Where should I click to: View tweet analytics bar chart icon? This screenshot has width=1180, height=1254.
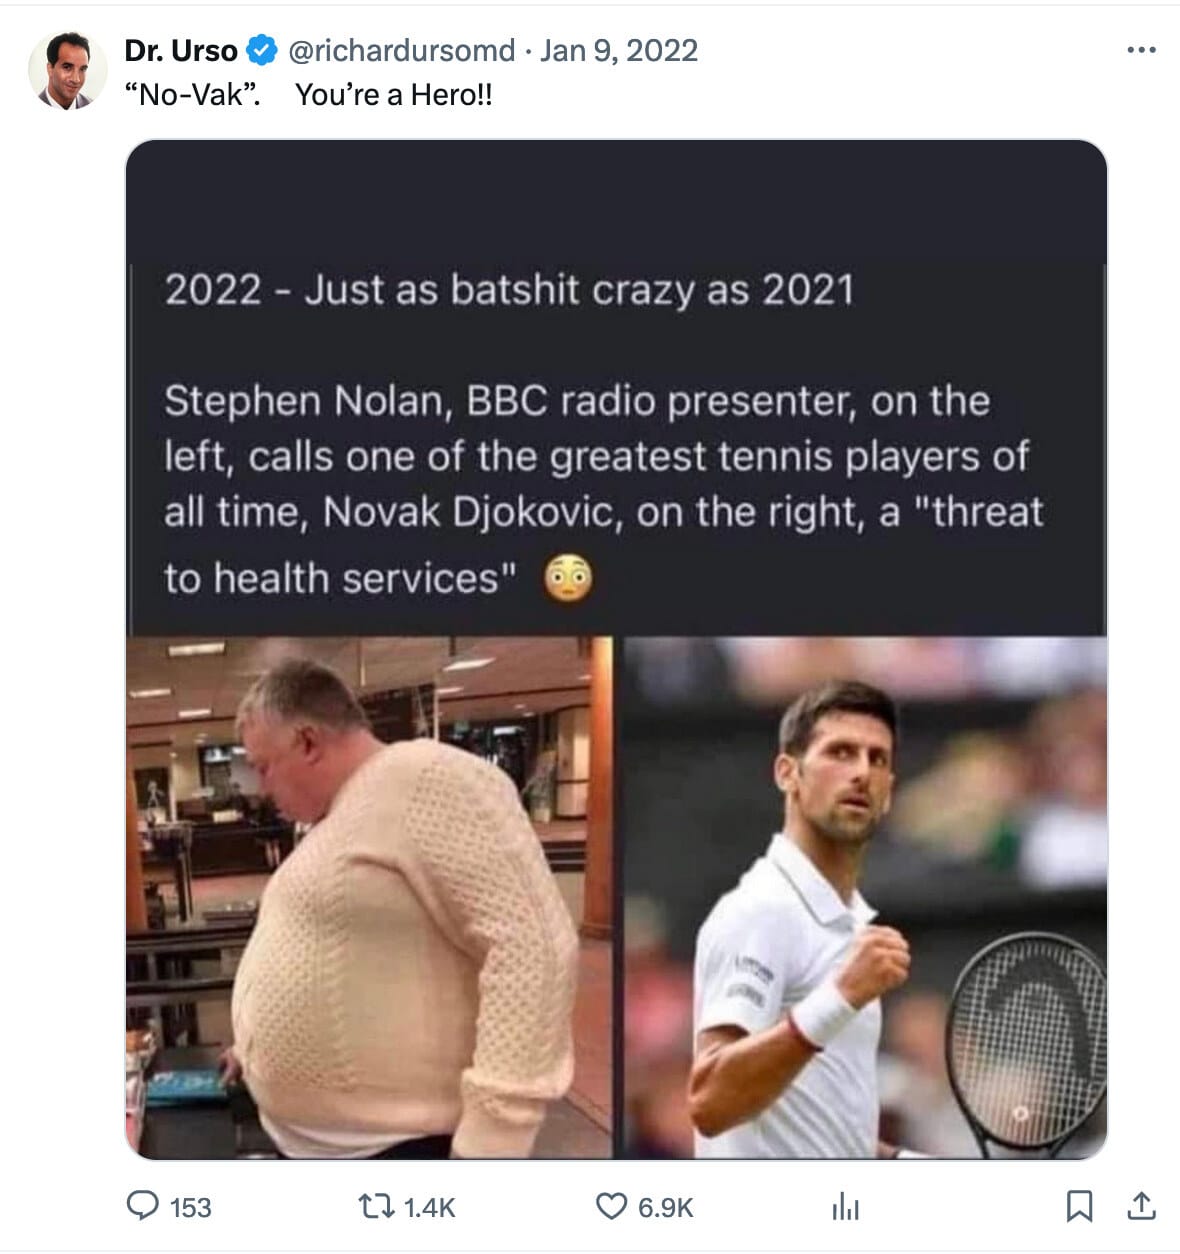pos(846,1207)
